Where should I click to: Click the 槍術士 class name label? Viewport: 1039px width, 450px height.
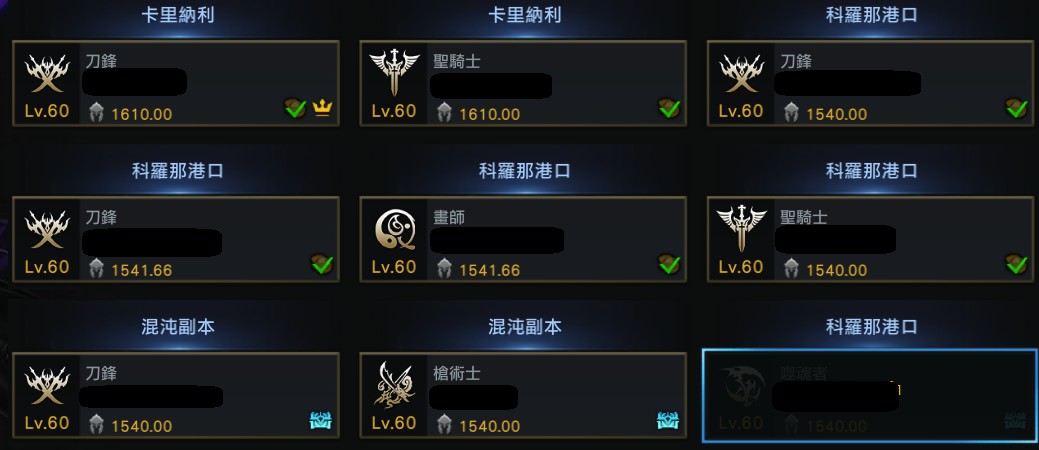[457, 374]
